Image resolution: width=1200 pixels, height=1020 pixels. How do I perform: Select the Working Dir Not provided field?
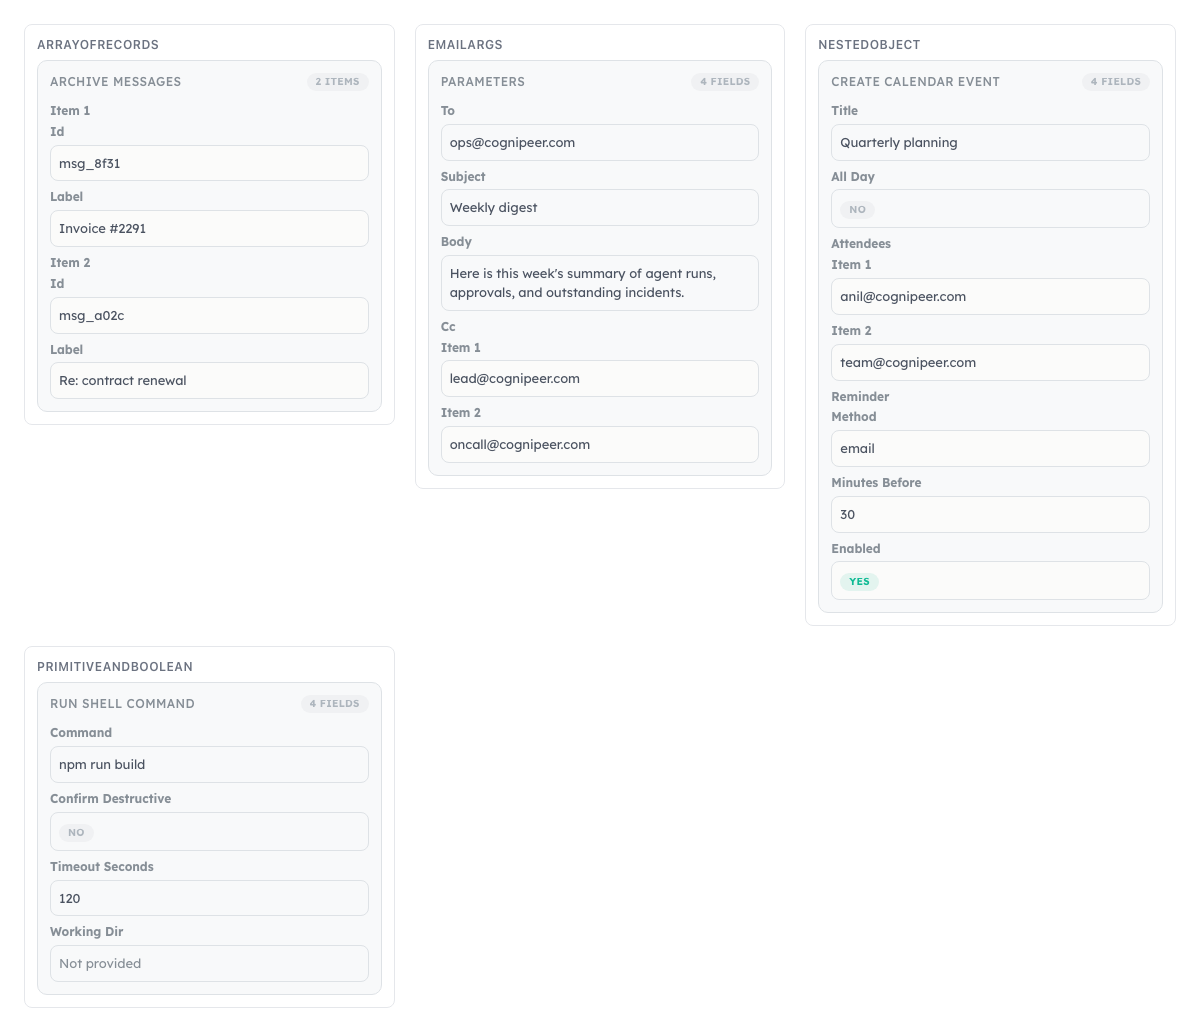pyautogui.click(x=209, y=963)
